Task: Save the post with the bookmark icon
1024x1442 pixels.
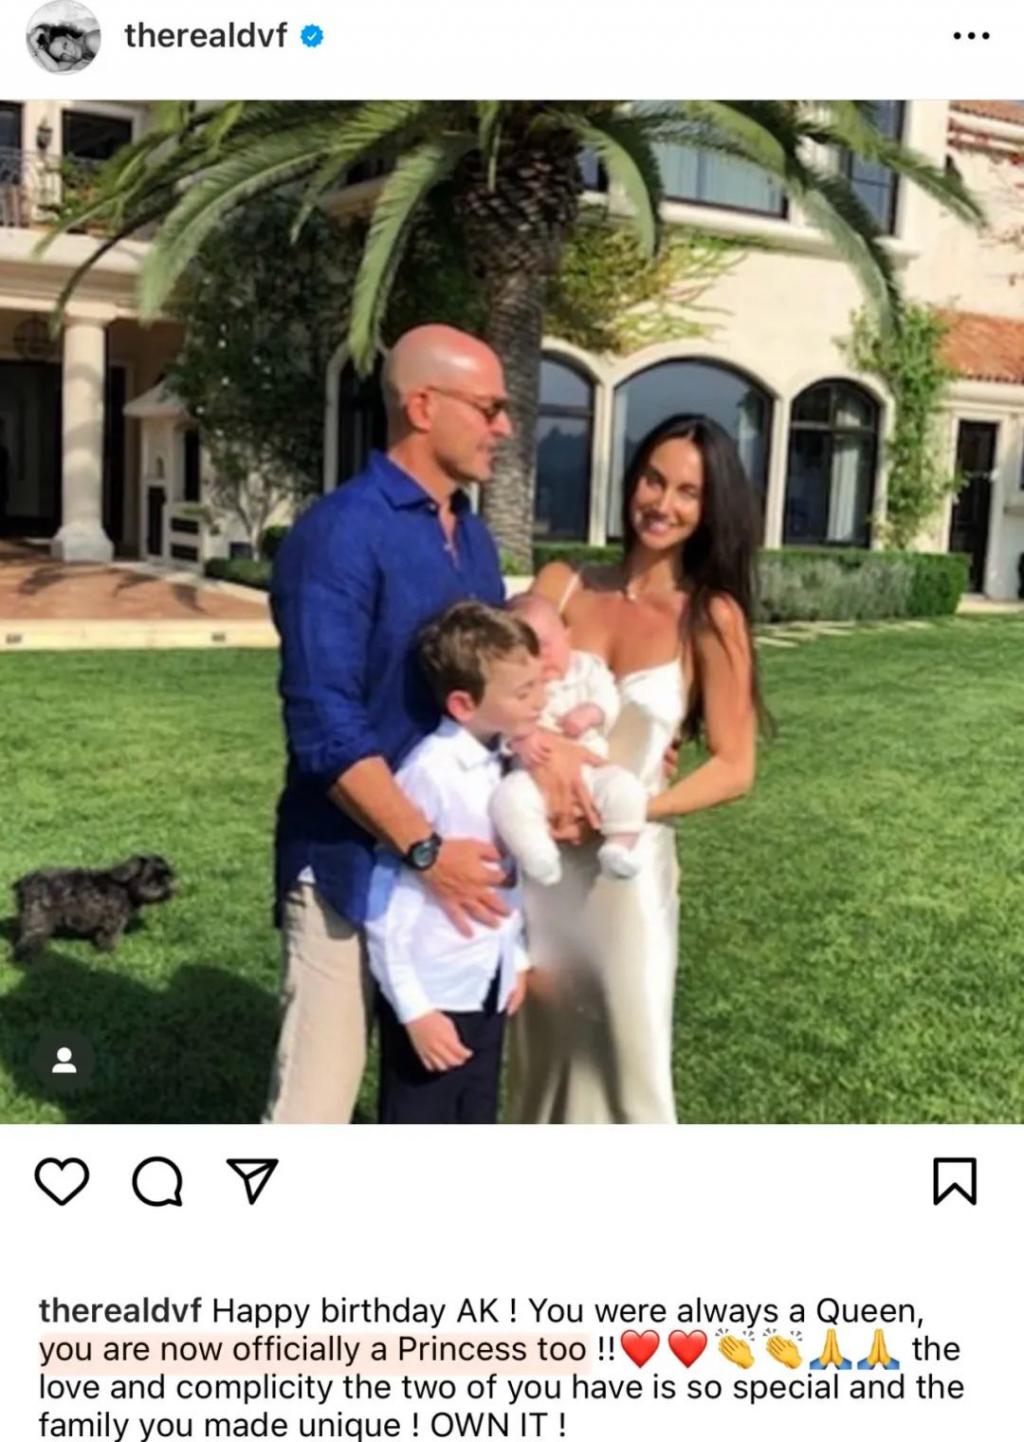Action: click(x=954, y=1181)
